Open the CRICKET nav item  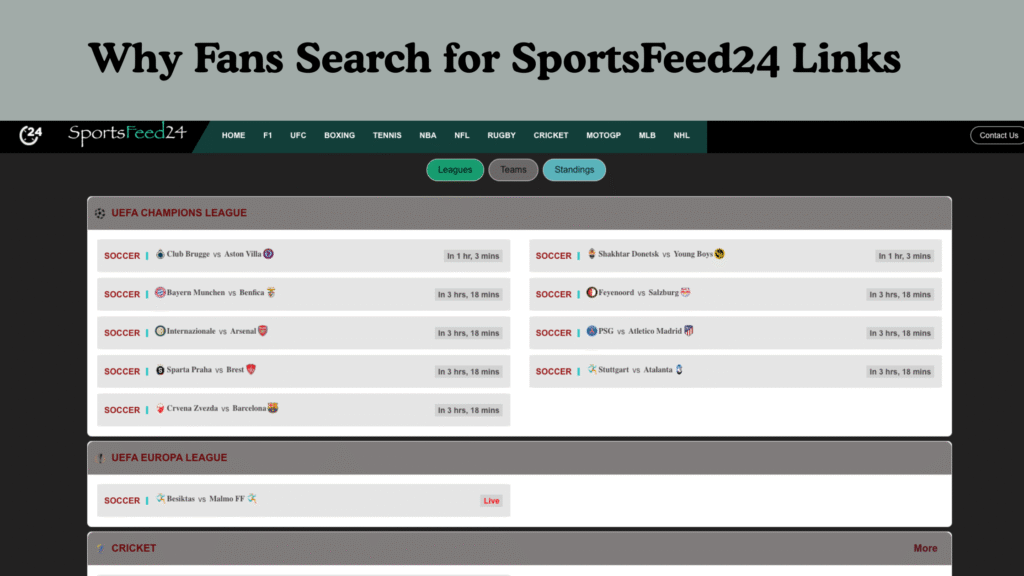551,136
